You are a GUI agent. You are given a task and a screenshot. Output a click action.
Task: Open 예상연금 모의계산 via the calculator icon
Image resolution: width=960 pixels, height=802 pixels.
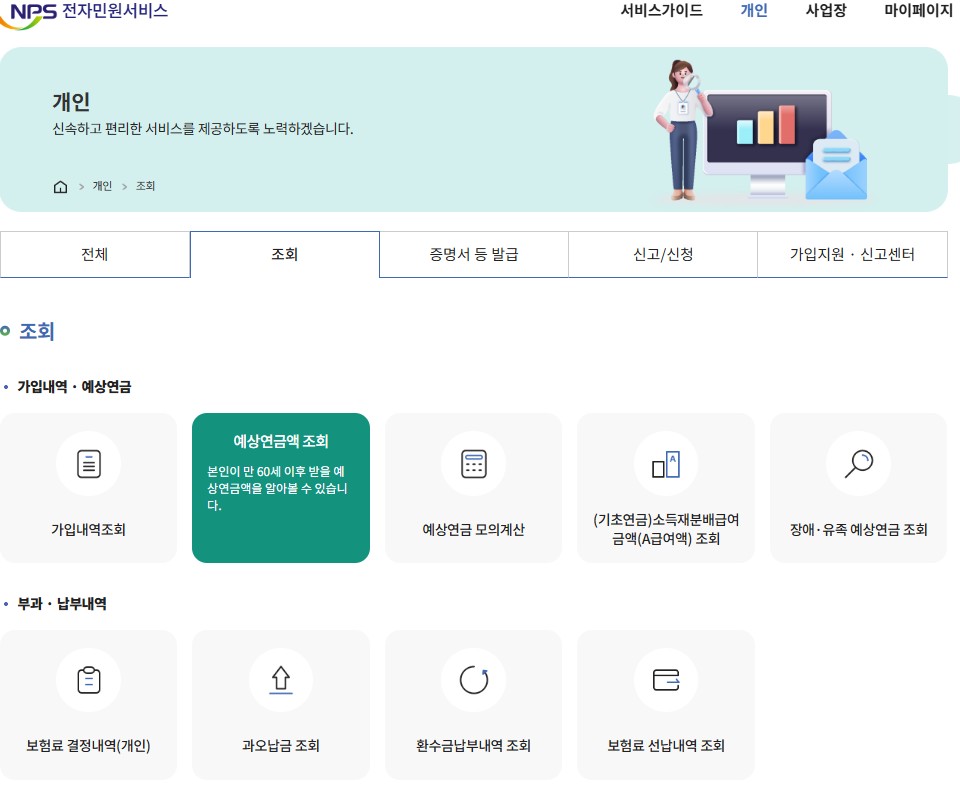point(473,463)
